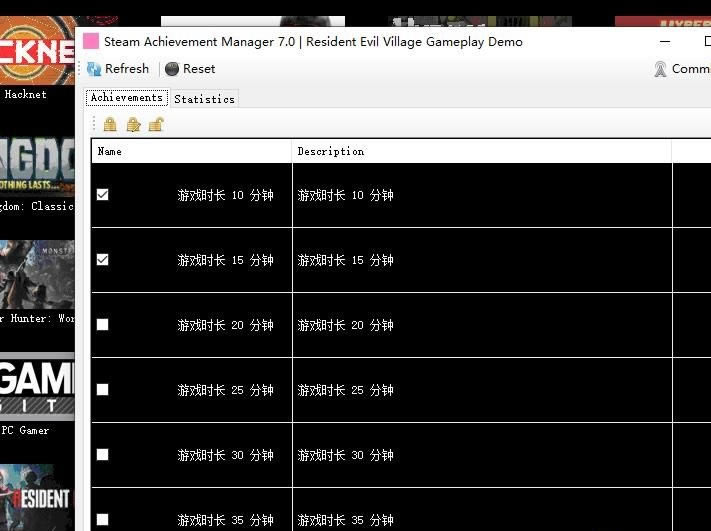The image size is (711, 531).
Task: Sort by the Description column header
Action: click(482, 151)
